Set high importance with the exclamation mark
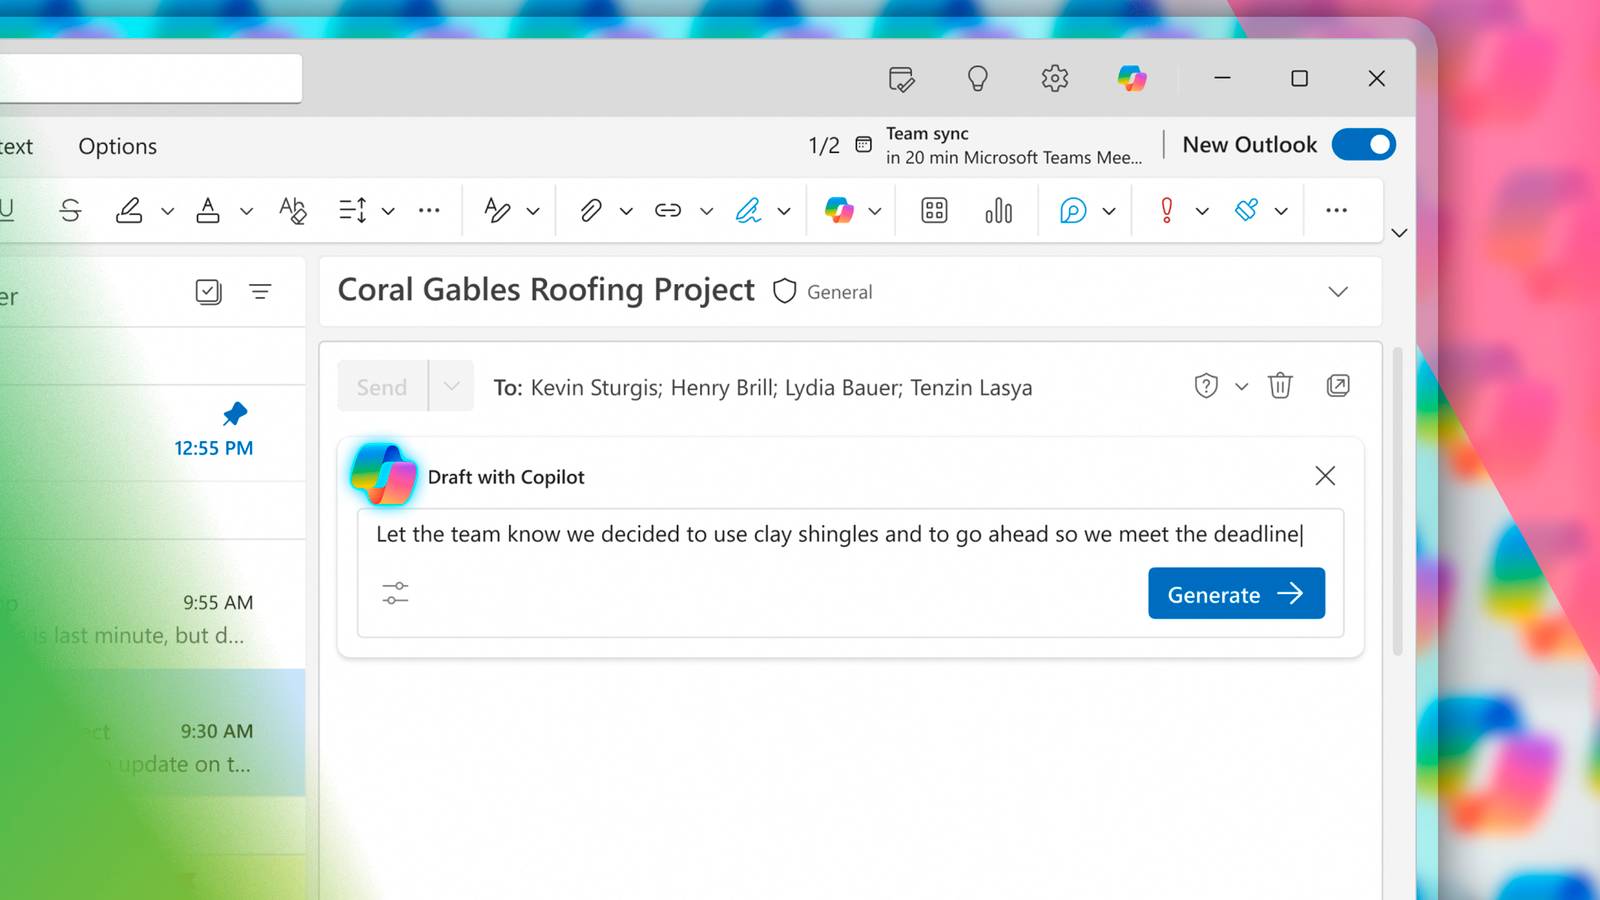 coord(1166,210)
